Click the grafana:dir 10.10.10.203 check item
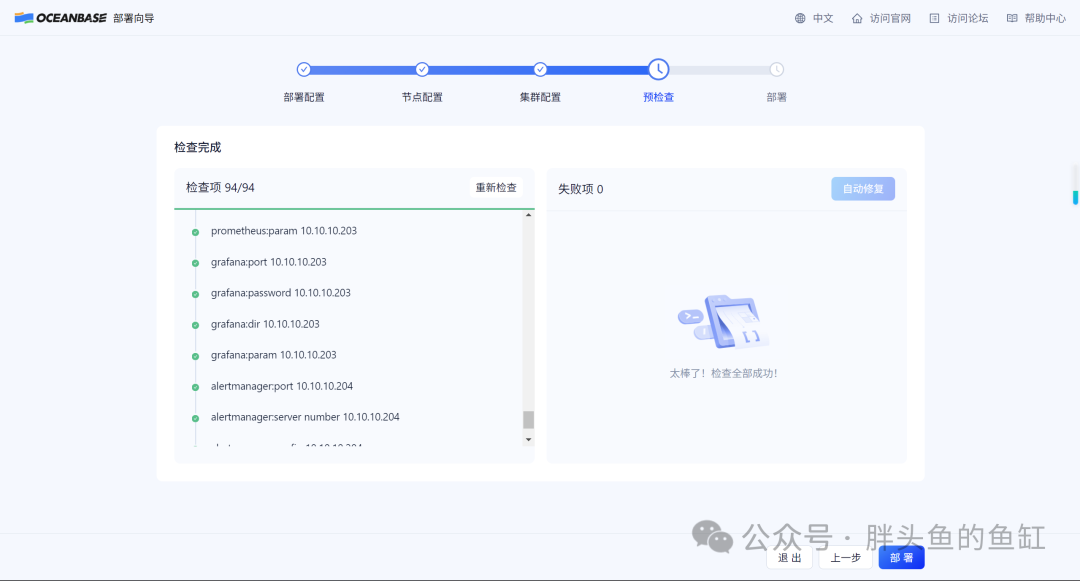The width and height of the screenshot is (1080, 581). point(265,324)
